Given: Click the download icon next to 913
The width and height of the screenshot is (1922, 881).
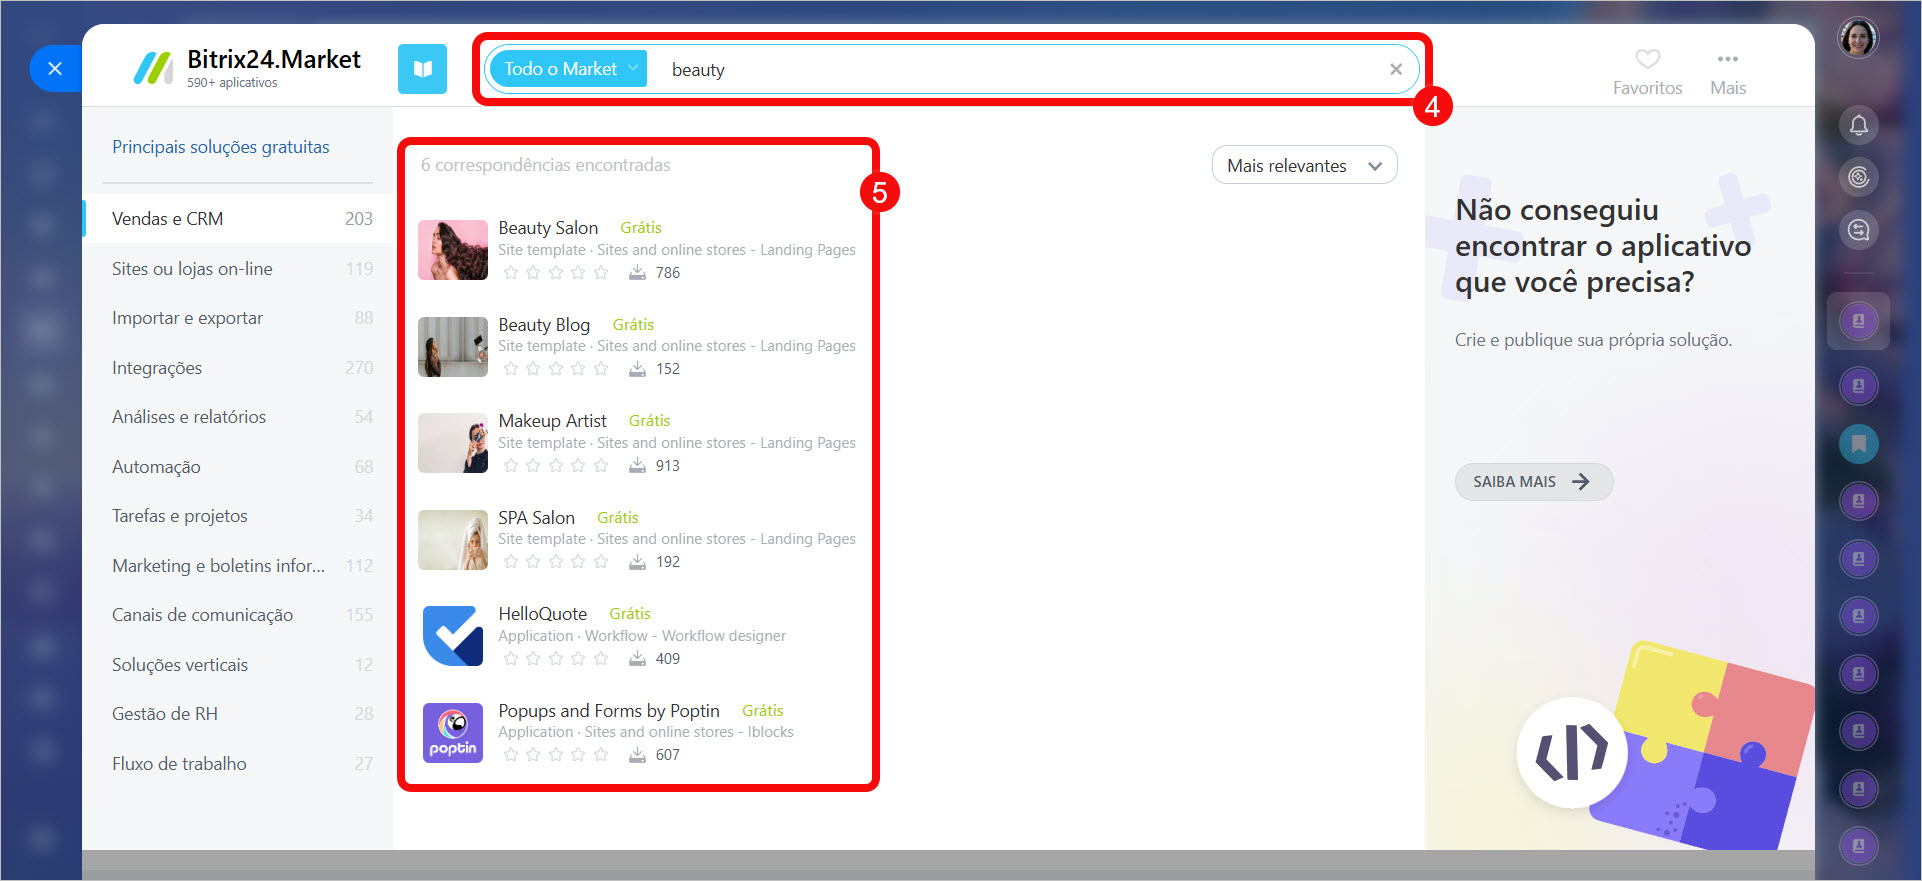Looking at the screenshot, I should pyautogui.click(x=637, y=466).
